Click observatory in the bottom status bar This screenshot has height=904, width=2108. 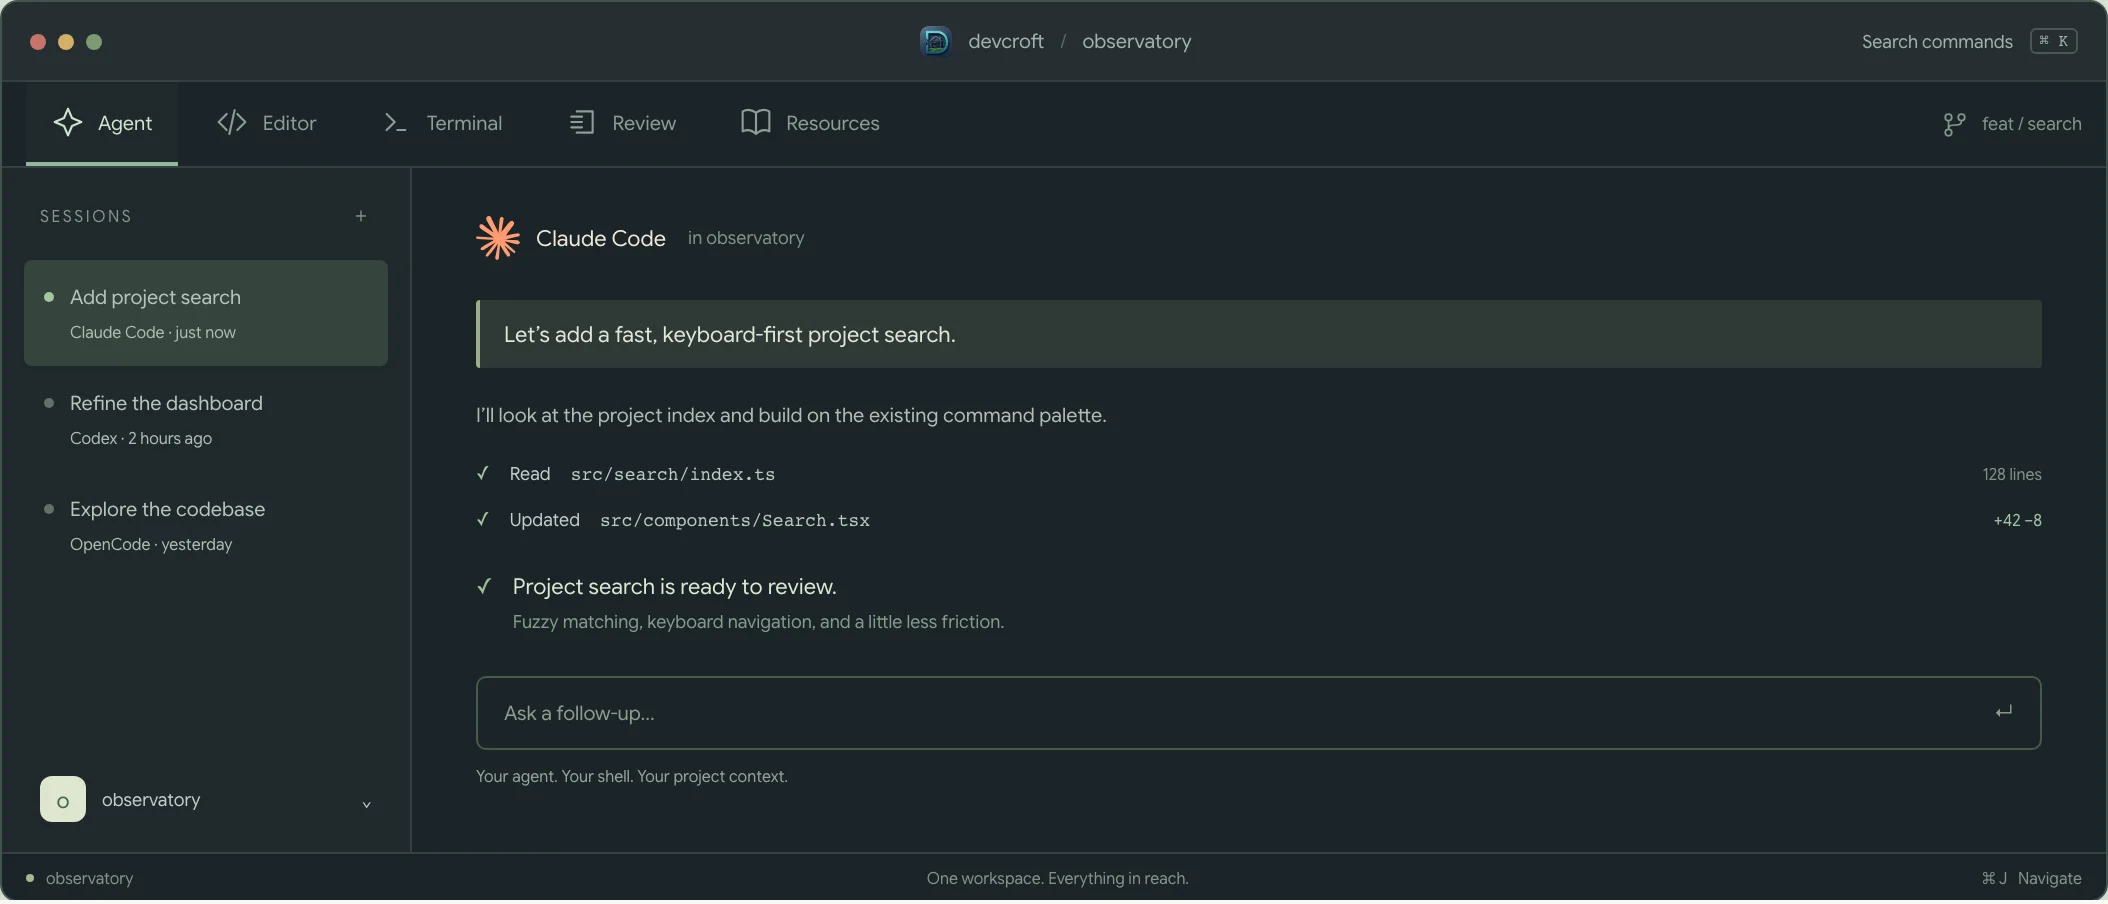tap(89, 878)
